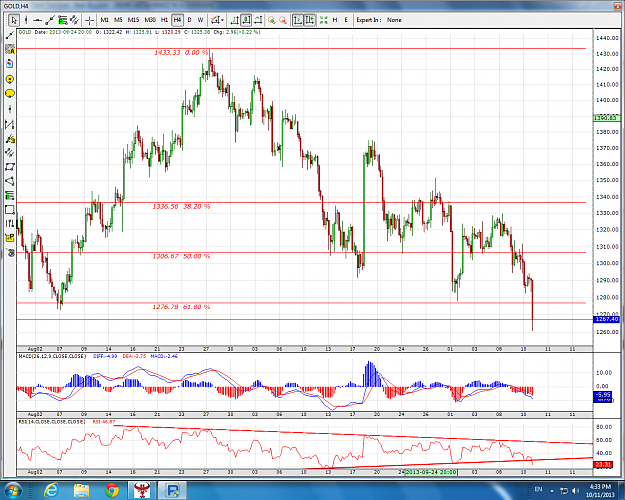
Task: Select the vertical line drawing tool
Action: point(26,20)
